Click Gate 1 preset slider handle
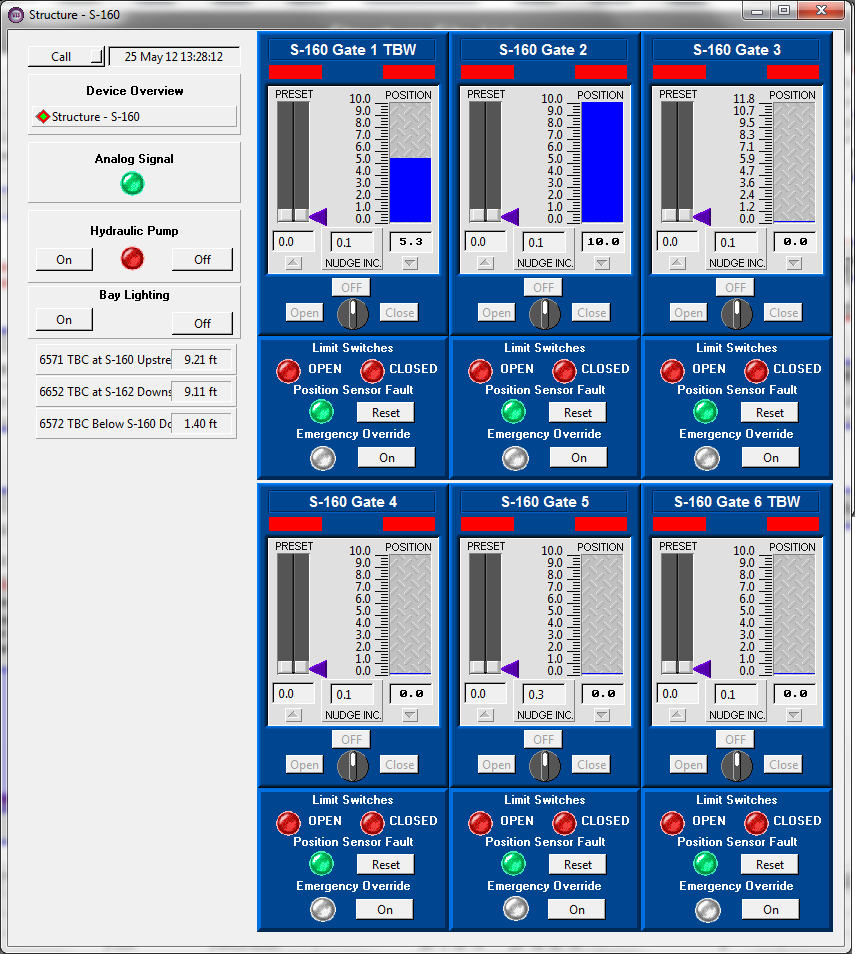The width and height of the screenshot is (855, 954). 293,215
